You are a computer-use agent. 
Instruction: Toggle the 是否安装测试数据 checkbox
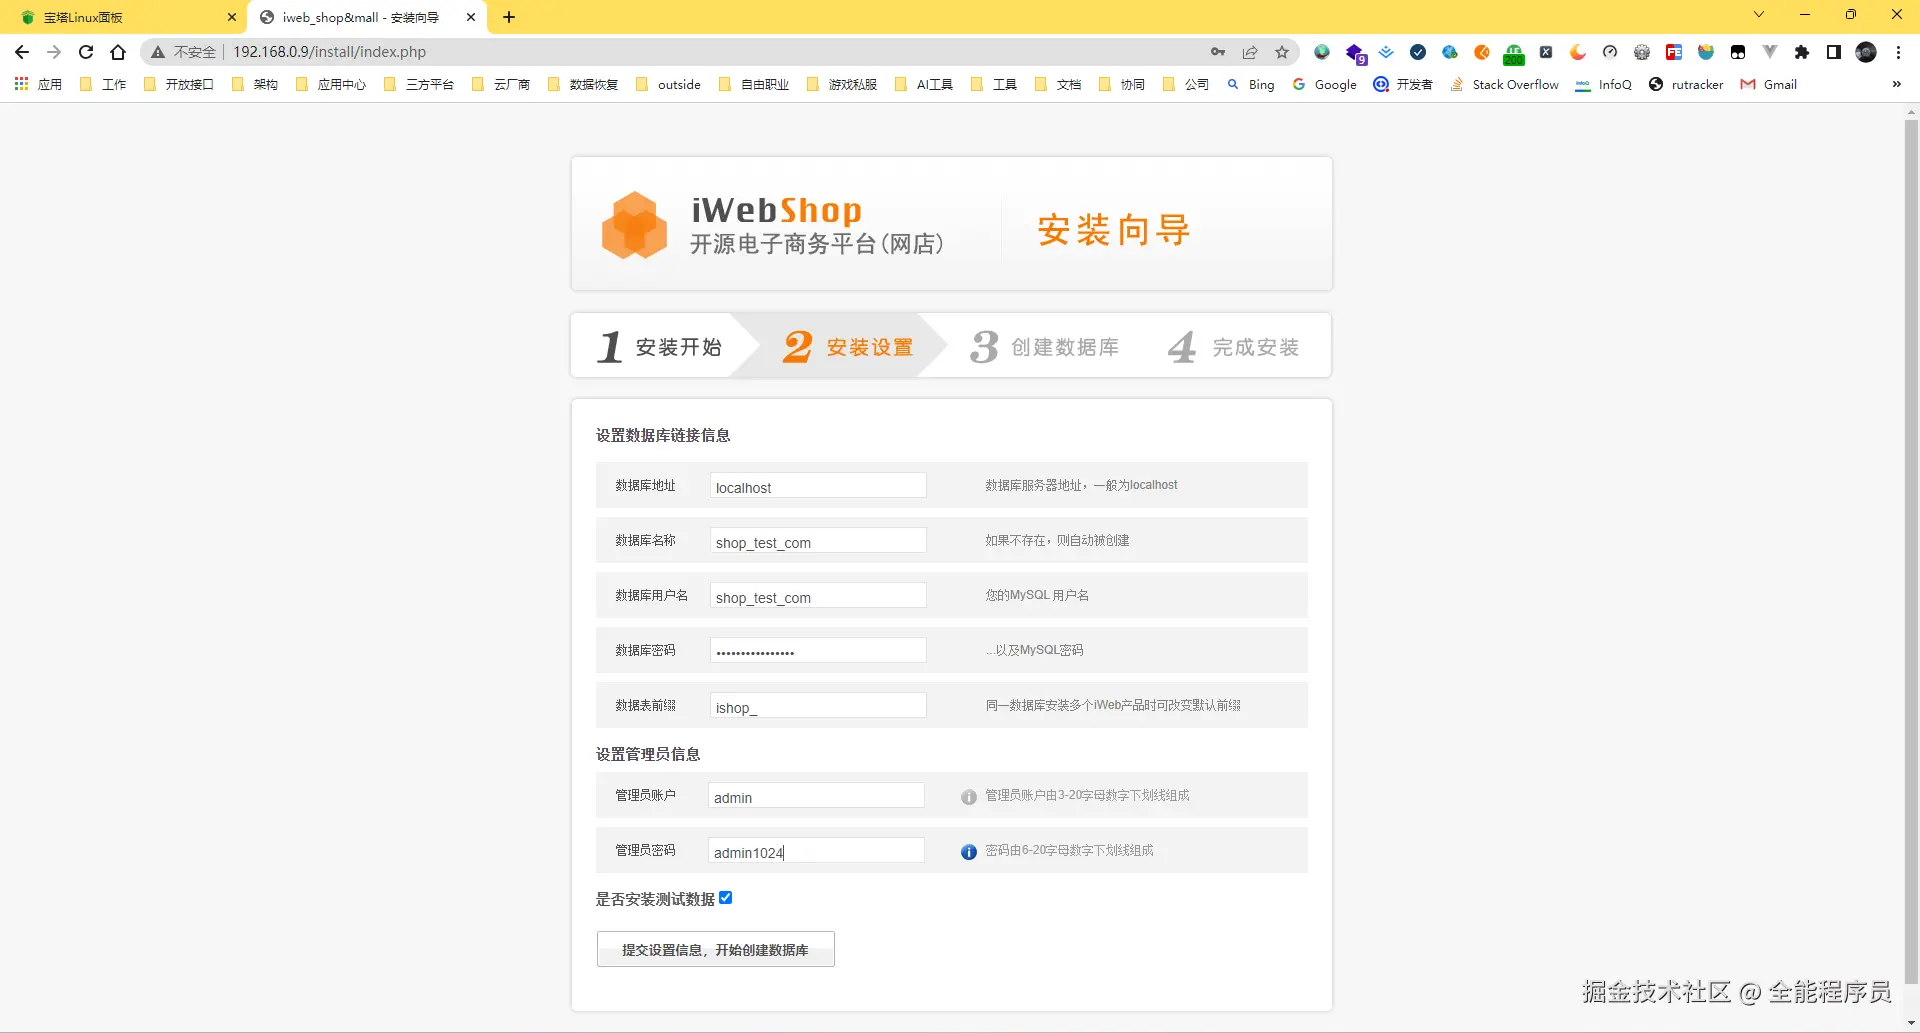(x=726, y=898)
